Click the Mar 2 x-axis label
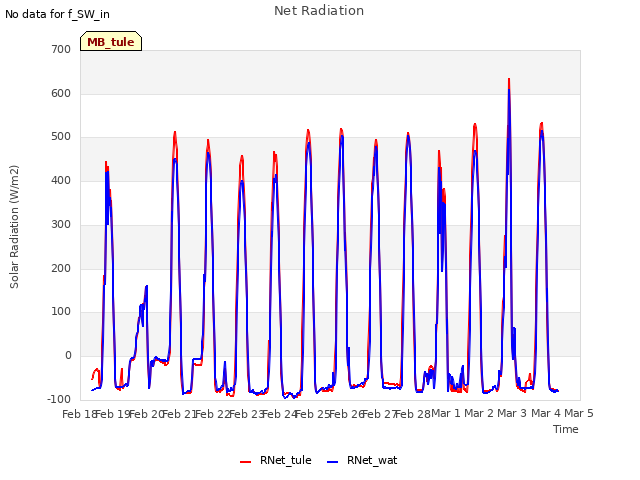The height and width of the screenshot is (480, 640). (479, 413)
